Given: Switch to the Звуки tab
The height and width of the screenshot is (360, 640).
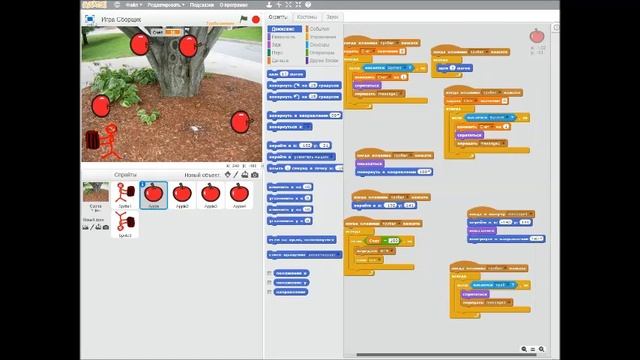Looking at the screenshot, I should 332,17.
